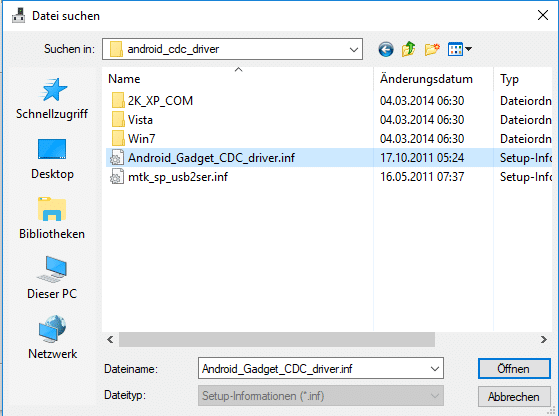Open Netzwerk location

(52, 338)
